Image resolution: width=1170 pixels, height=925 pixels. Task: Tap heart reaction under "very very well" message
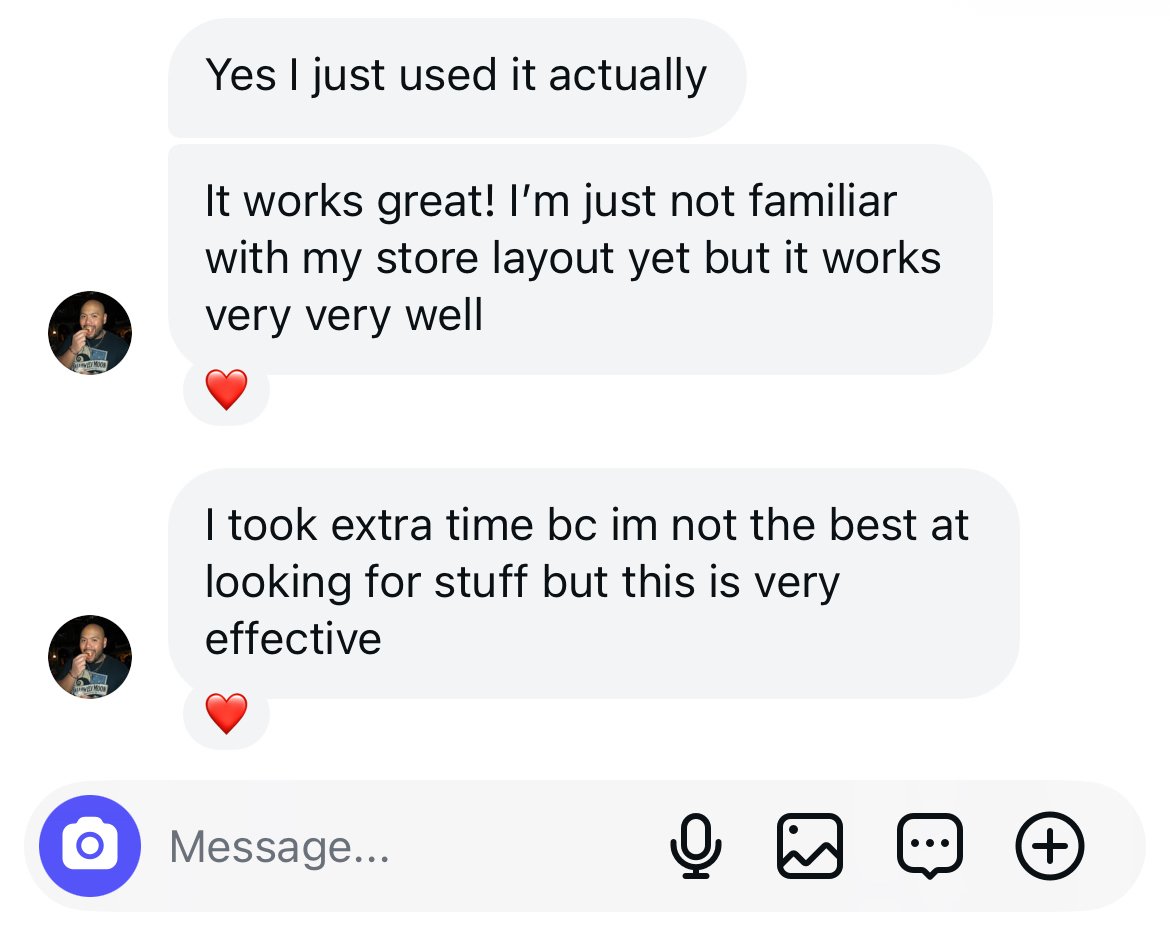(x=226, y=390)
